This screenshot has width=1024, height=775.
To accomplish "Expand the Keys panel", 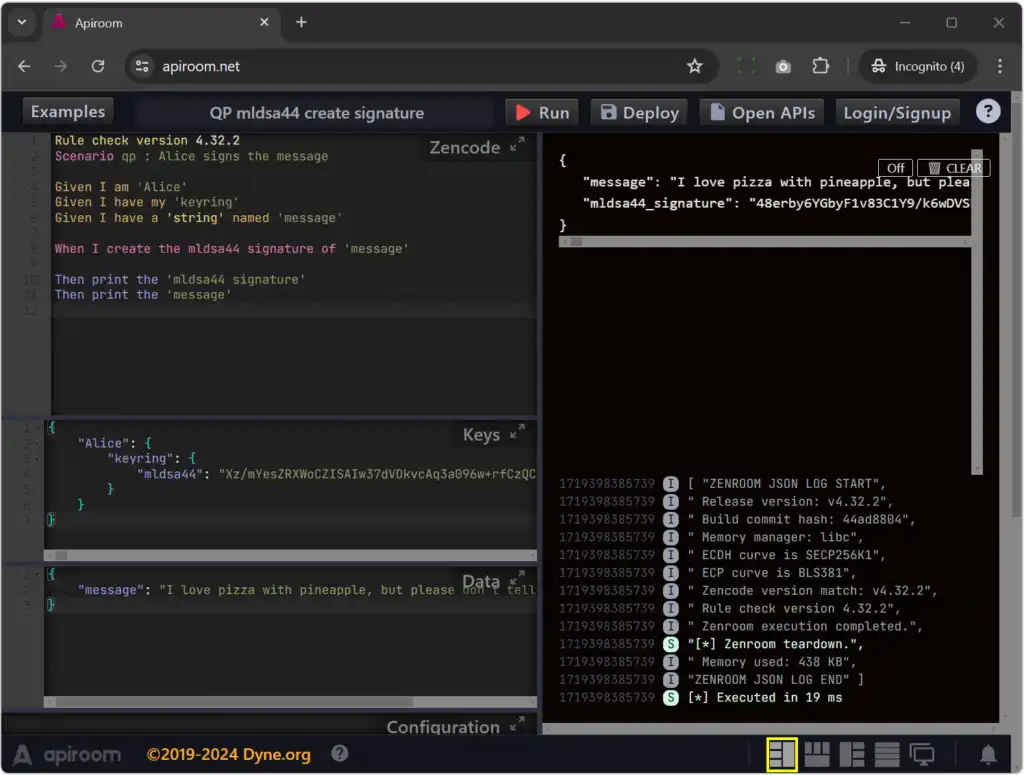I will click(517, 433).
